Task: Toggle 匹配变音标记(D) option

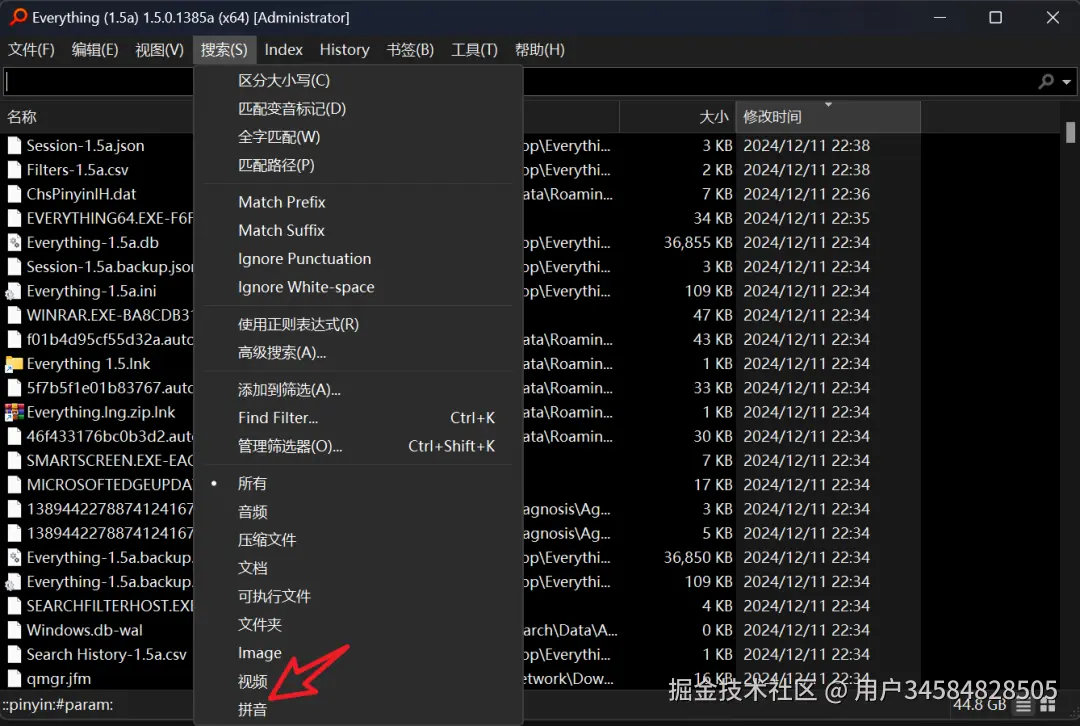Action: tap(359, 109)
